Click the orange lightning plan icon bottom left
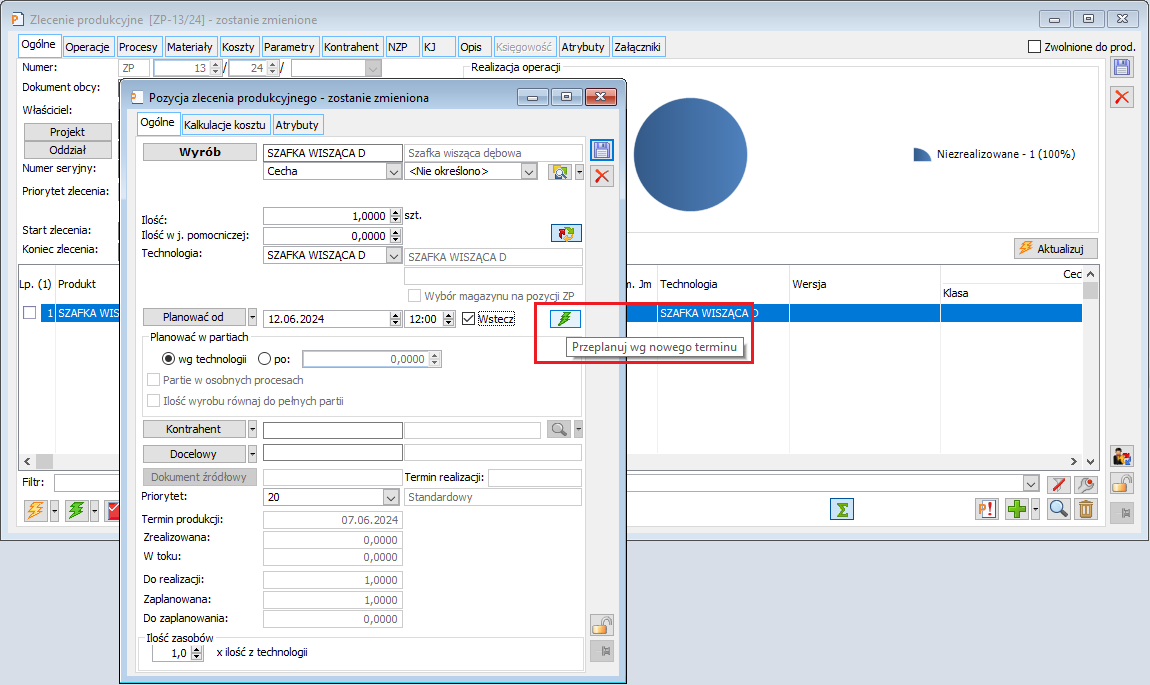The width and height of the screenshot is (1150, 685). (x=35, y=510)
